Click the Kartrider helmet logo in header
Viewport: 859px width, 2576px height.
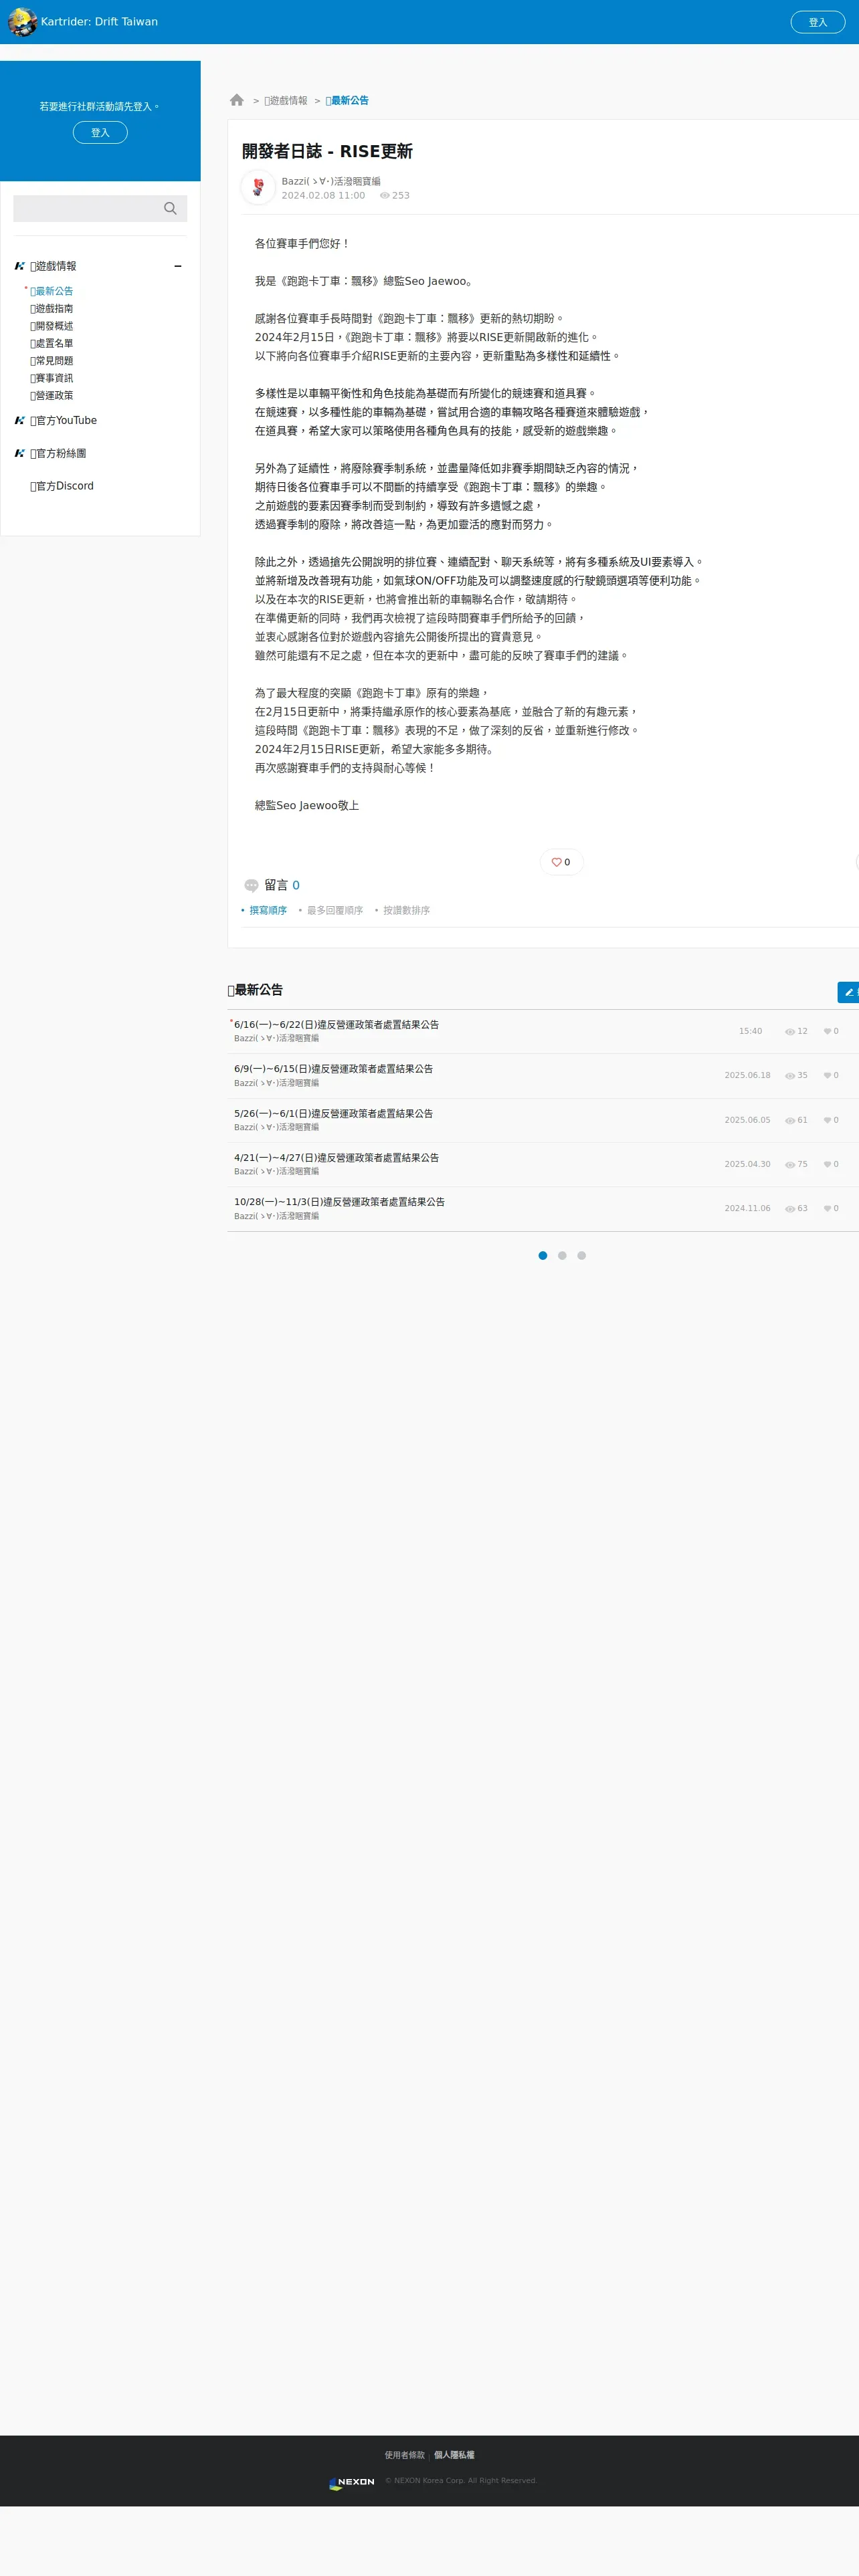pos(22,22)
